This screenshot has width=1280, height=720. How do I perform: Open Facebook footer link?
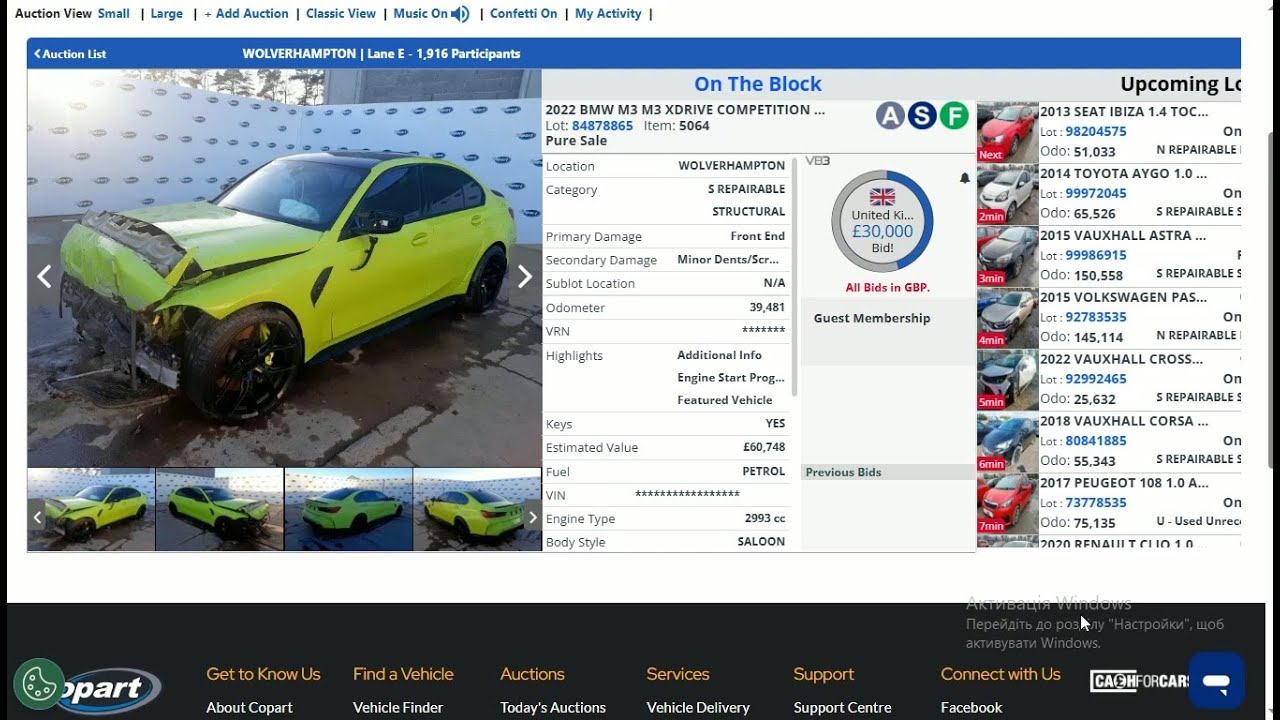[x=971, y=707]
